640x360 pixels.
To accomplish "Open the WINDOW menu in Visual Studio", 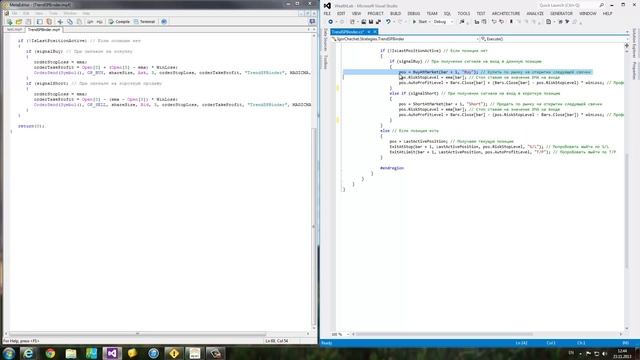I will click(588, 13).
